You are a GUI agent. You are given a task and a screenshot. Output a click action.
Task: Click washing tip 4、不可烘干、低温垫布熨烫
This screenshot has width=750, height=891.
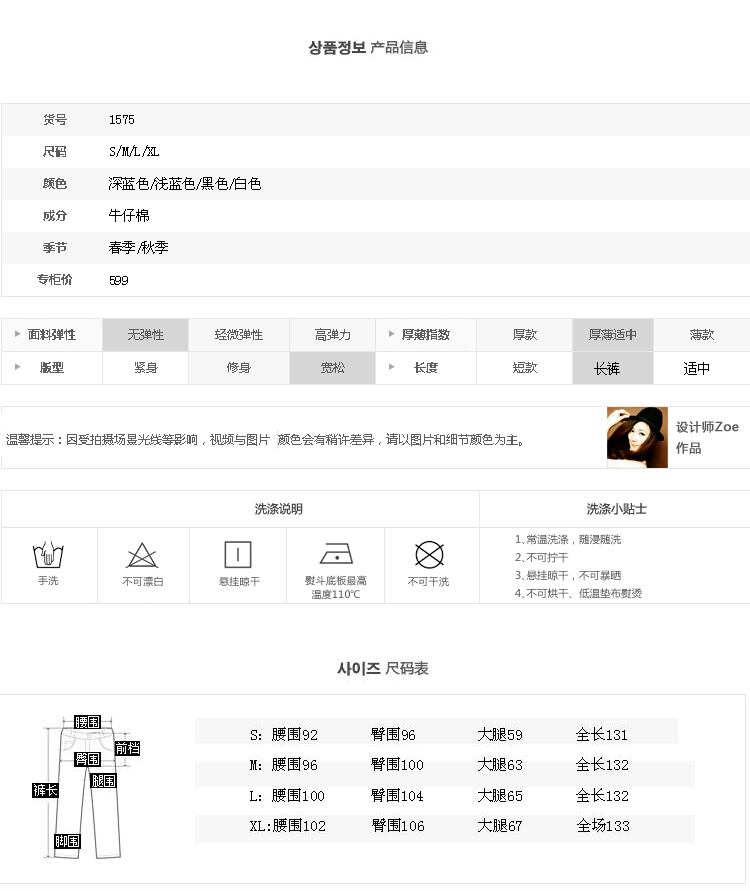click(x=578, y=593)
